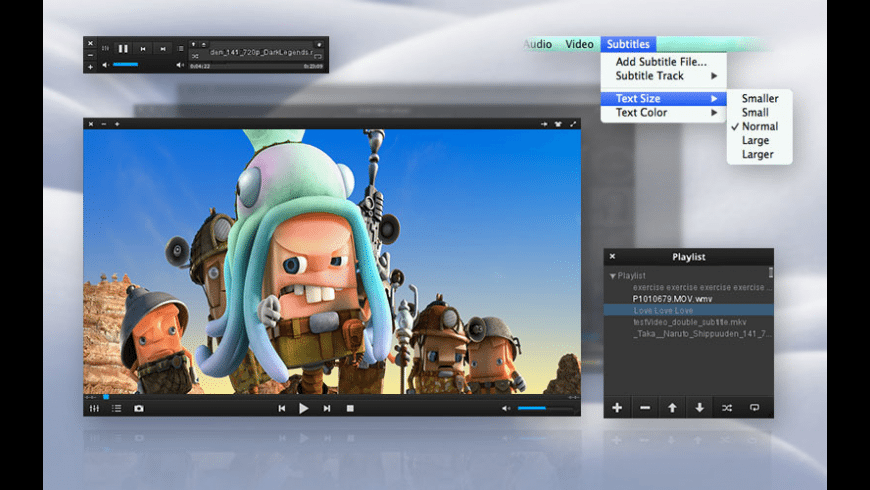Toggle shuffle in the mini controller
This screenshot has height=490, width=870.
195,56
